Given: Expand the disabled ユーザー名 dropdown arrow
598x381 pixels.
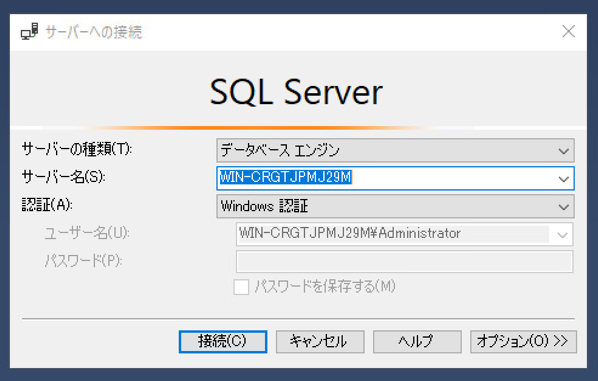Looking at the screenshot, I should (x=562, y=235).
